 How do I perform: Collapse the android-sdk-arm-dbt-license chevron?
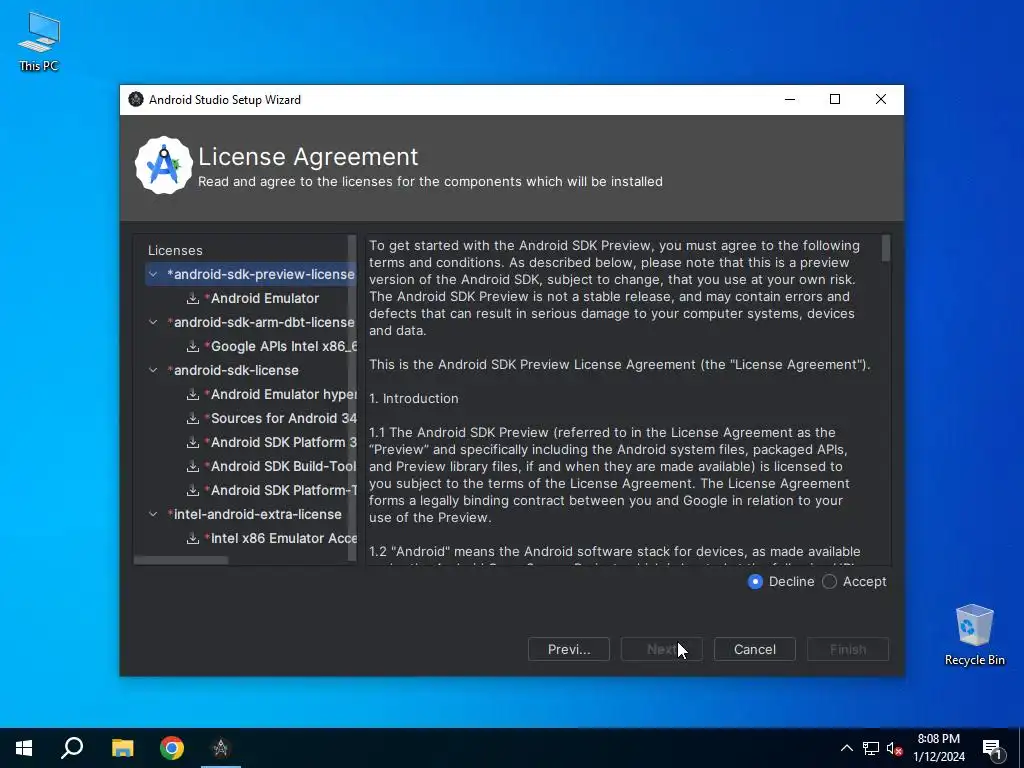pos(153,322)
